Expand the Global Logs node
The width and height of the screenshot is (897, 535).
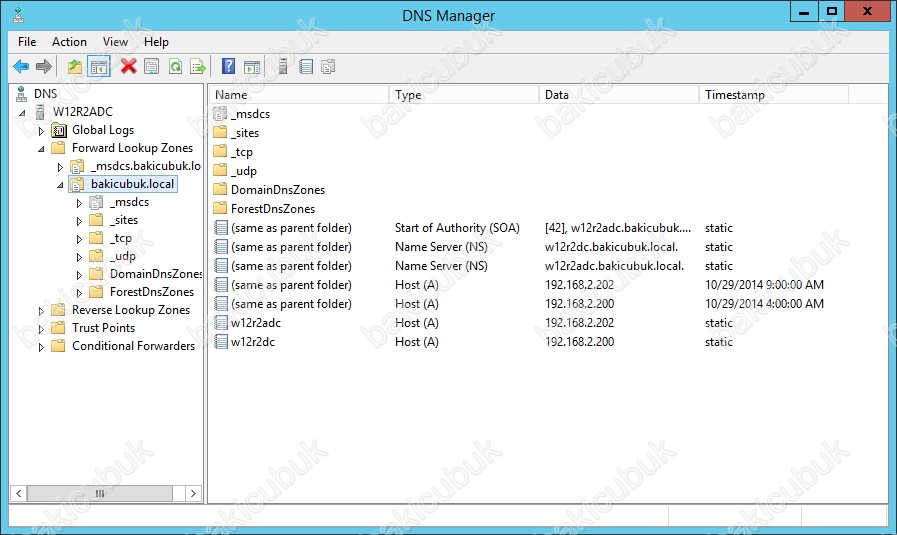click(41, 131)
